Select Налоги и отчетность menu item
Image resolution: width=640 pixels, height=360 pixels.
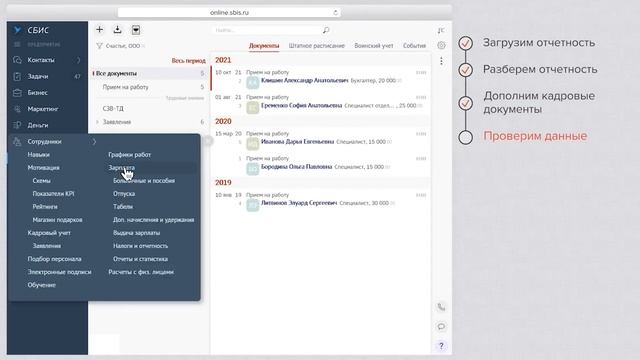click(x=140, y=246)
